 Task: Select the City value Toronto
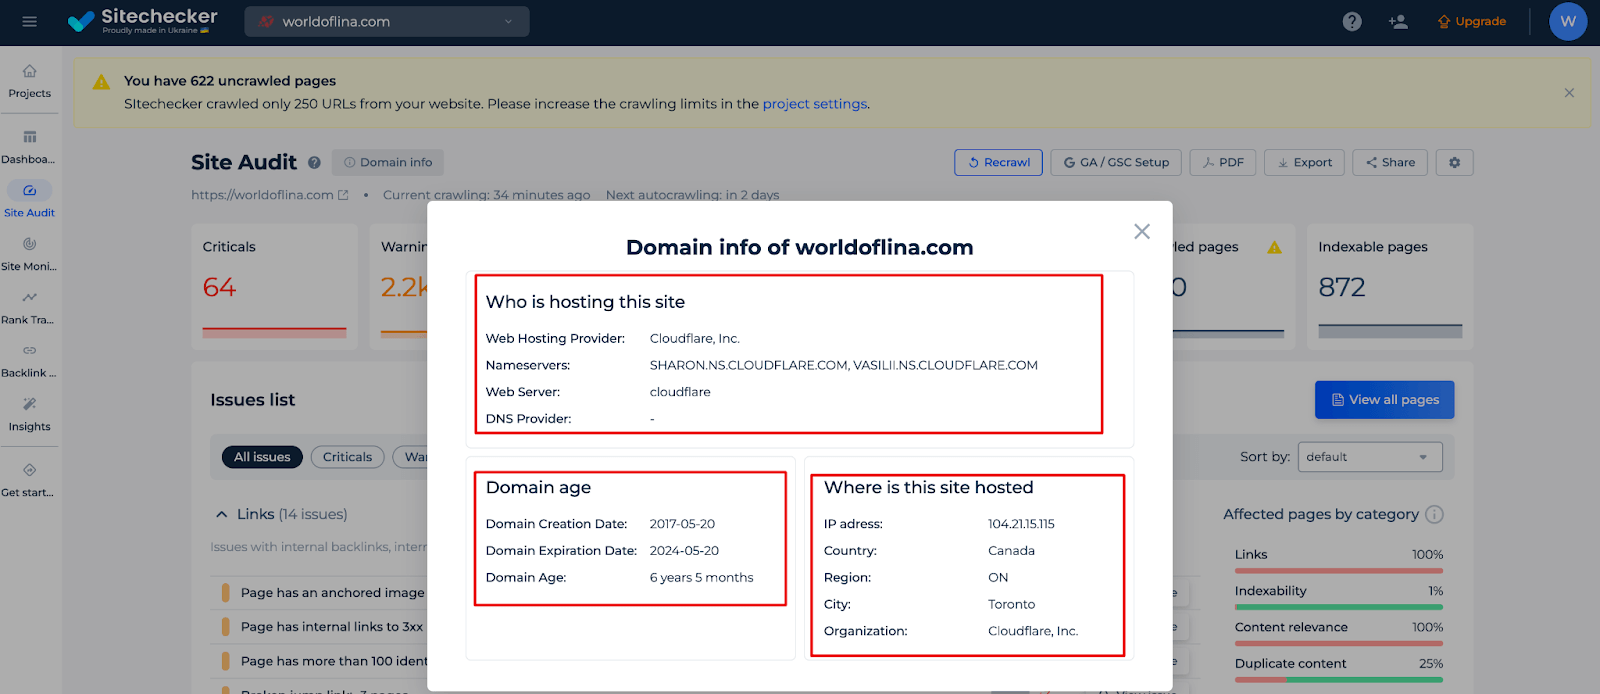pyautogui.click(x=1011, y=605)
